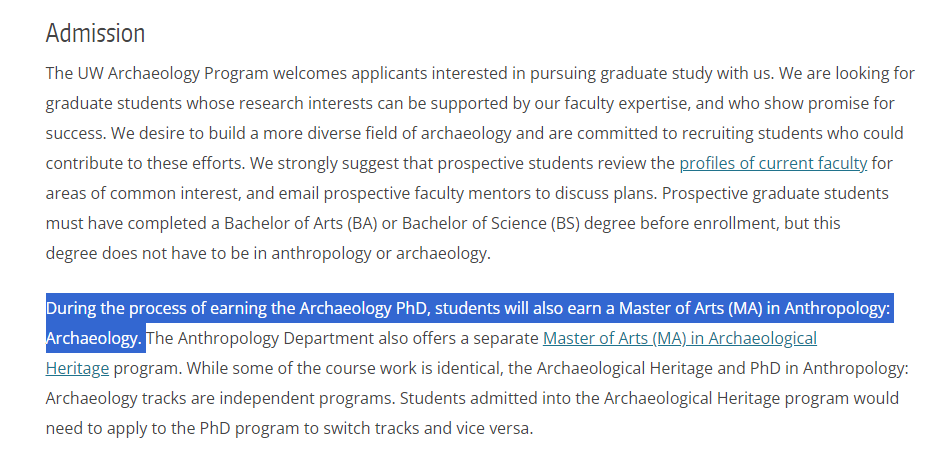Open Master of Arts (MA) in Archaeological link
Screen dimensions: 949x455
click(x=680, y=338)
